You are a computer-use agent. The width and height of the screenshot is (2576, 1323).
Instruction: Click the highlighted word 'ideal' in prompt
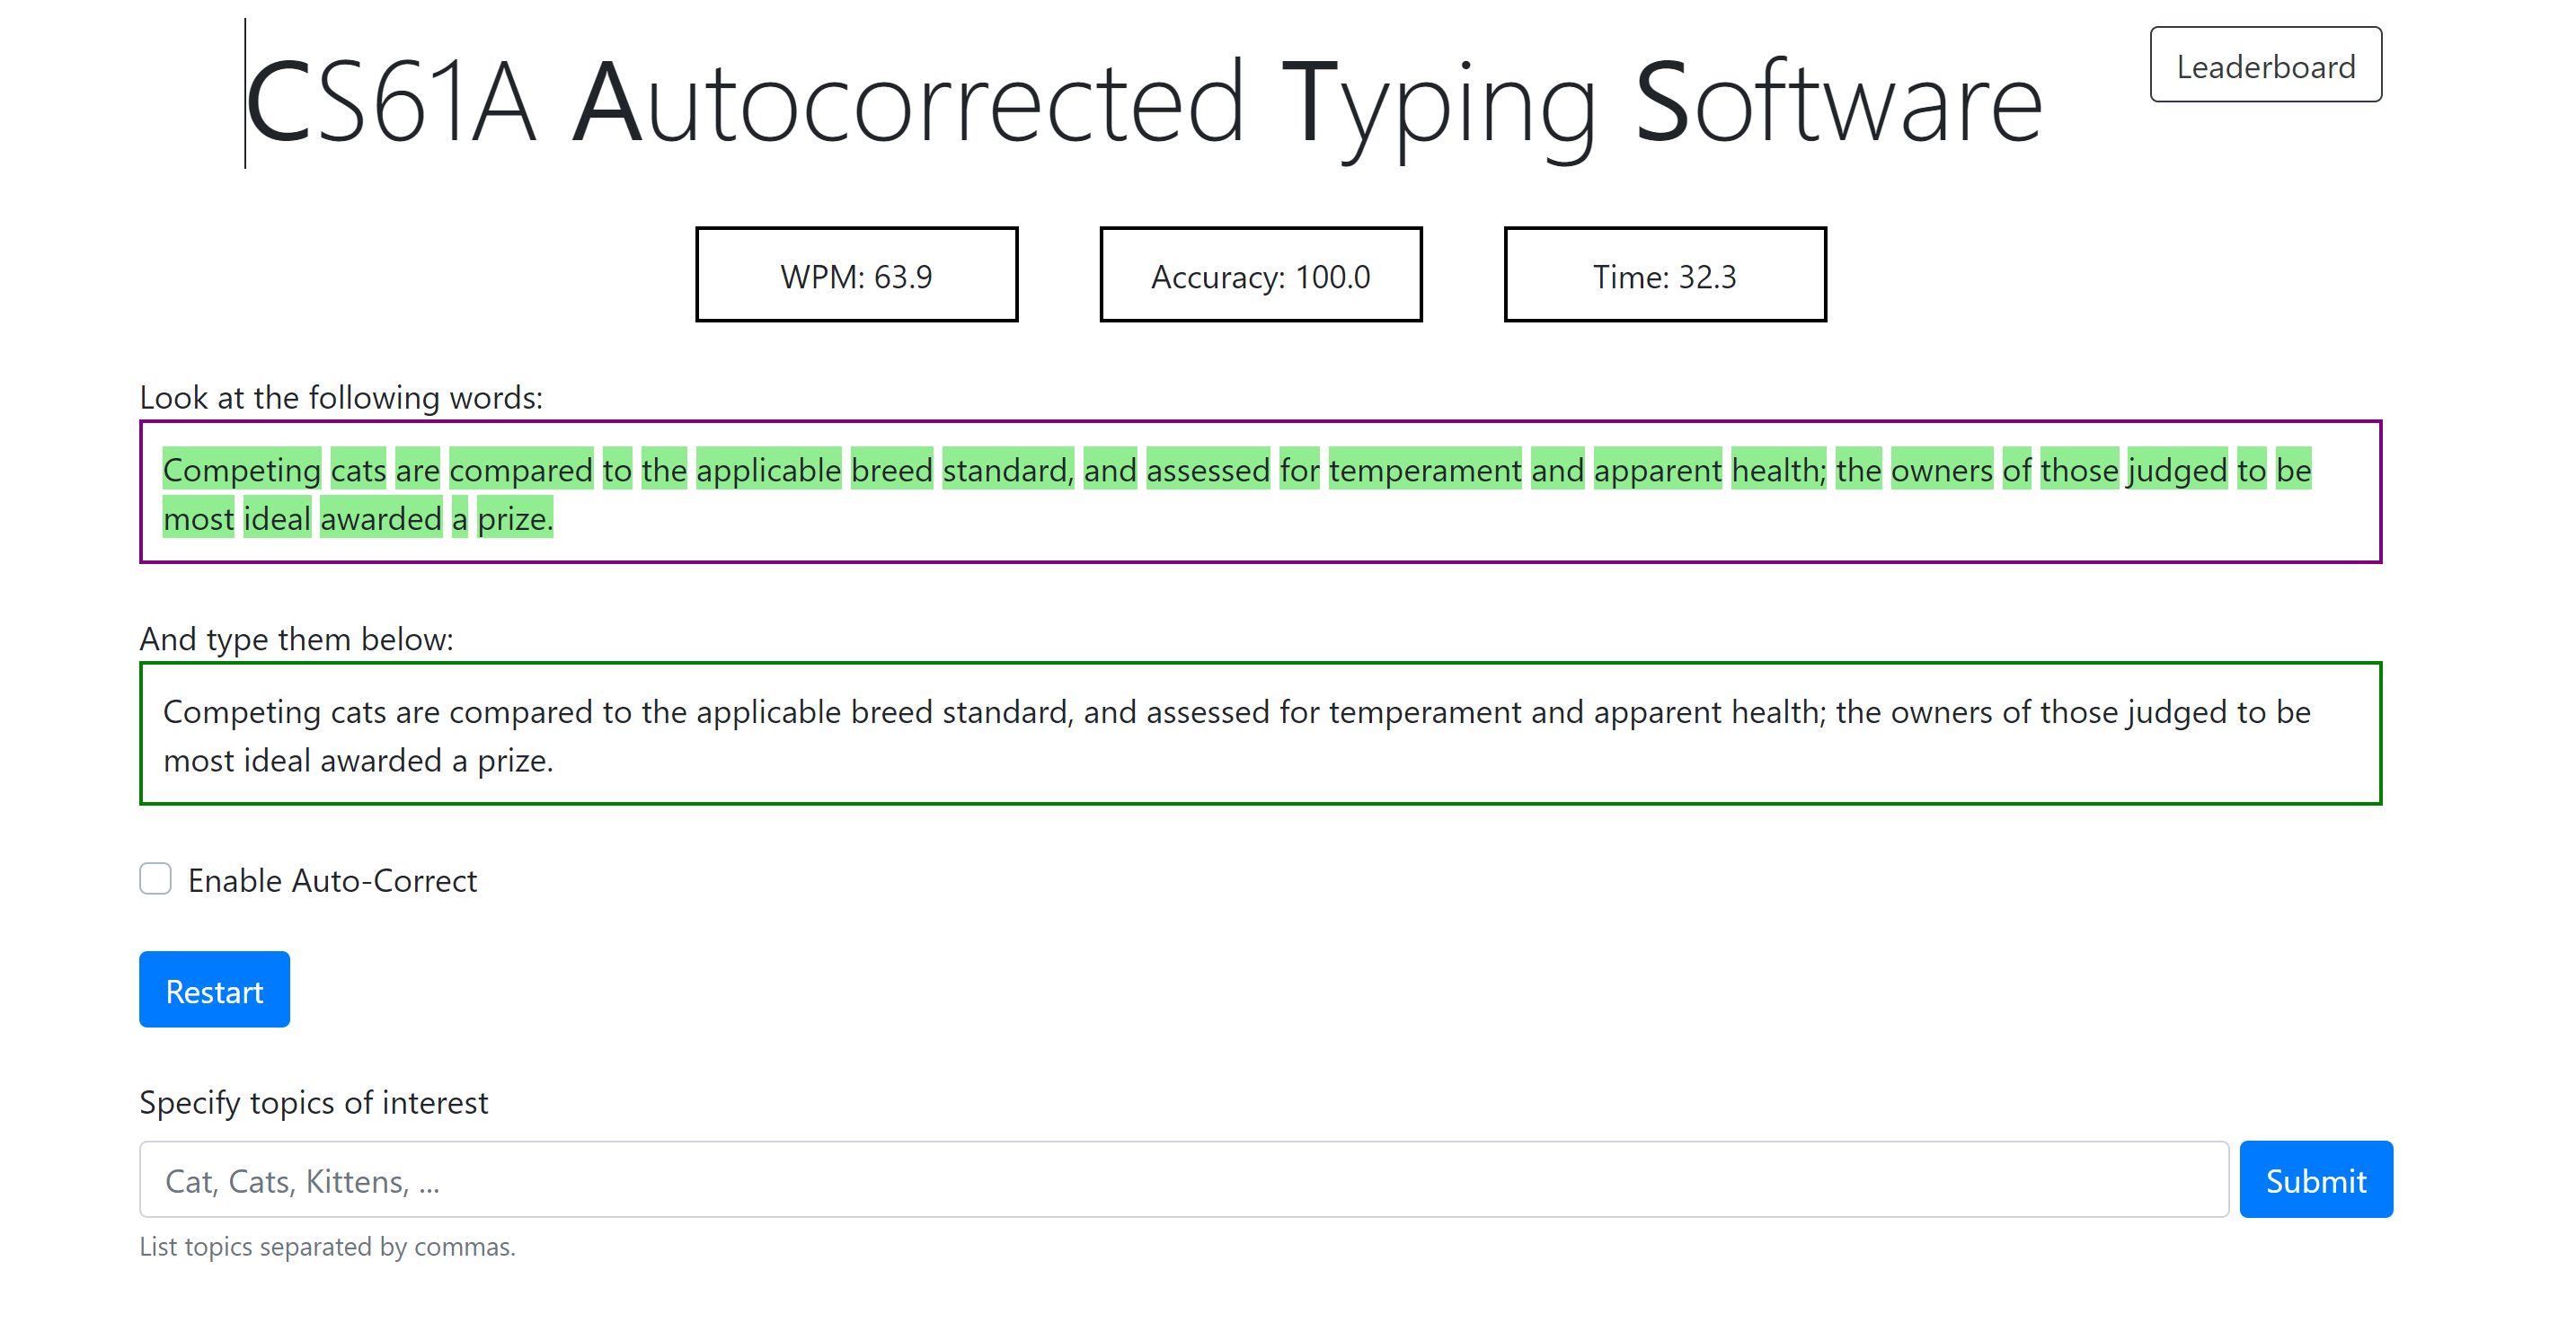(x=277, y=519)
